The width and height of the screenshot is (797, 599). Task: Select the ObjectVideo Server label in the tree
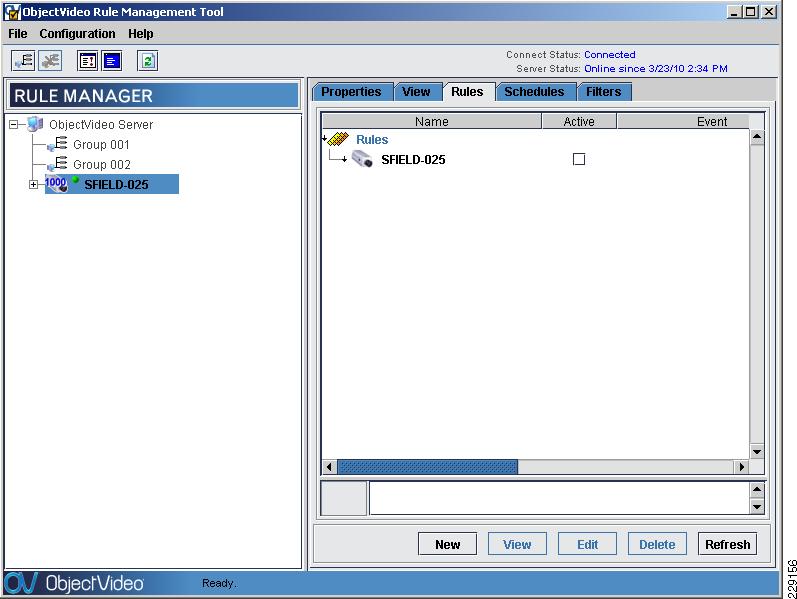tap(101, 125)
